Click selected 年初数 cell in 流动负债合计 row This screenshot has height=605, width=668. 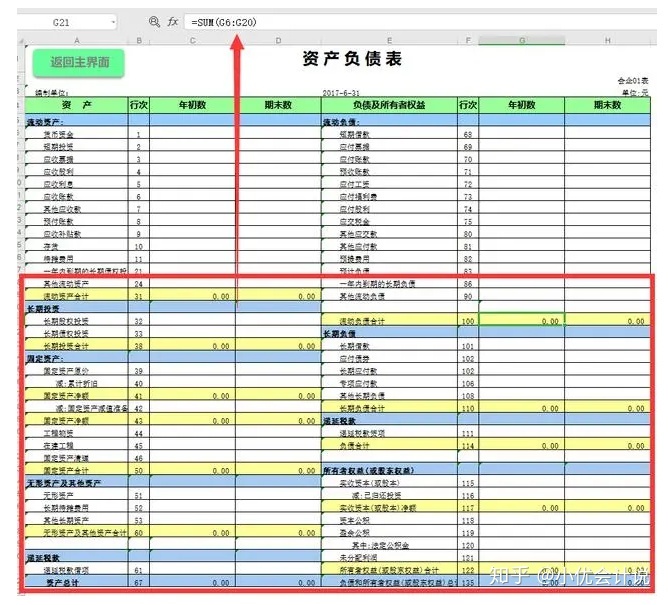(x=522, y=320)
